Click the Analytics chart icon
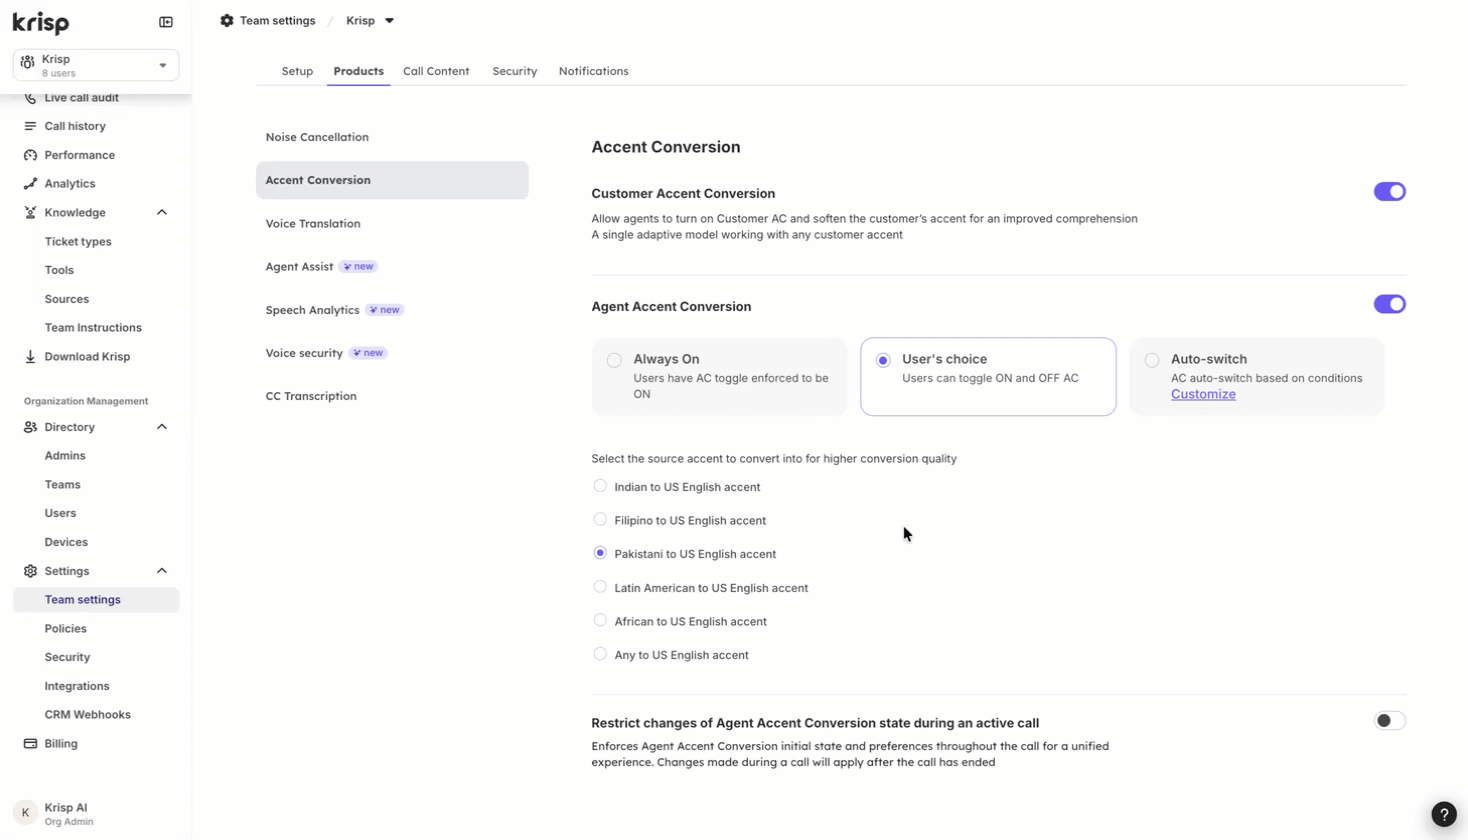This screenshot has width=1468, height=840. 30,184
